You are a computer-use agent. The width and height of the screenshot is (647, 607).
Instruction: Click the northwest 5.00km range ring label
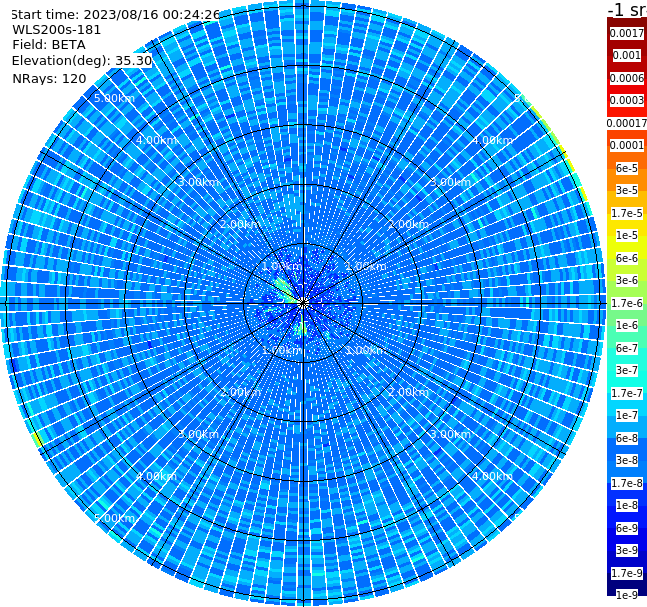114,98
